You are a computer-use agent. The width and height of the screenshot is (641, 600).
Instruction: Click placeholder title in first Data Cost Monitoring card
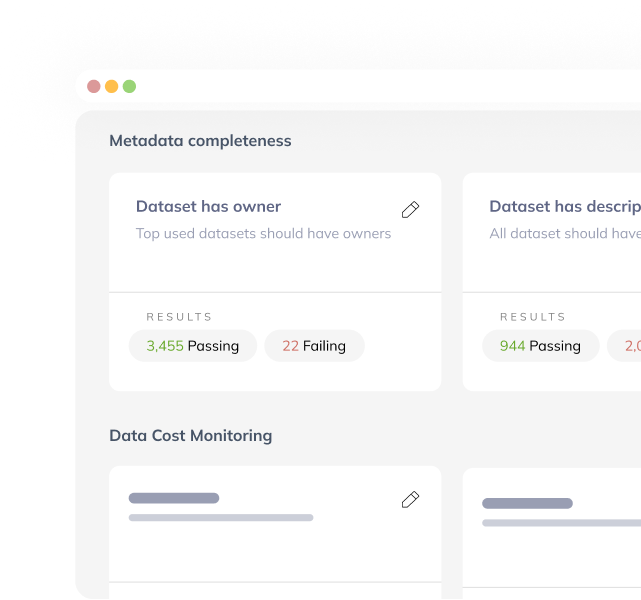click(x=174, y=498)
